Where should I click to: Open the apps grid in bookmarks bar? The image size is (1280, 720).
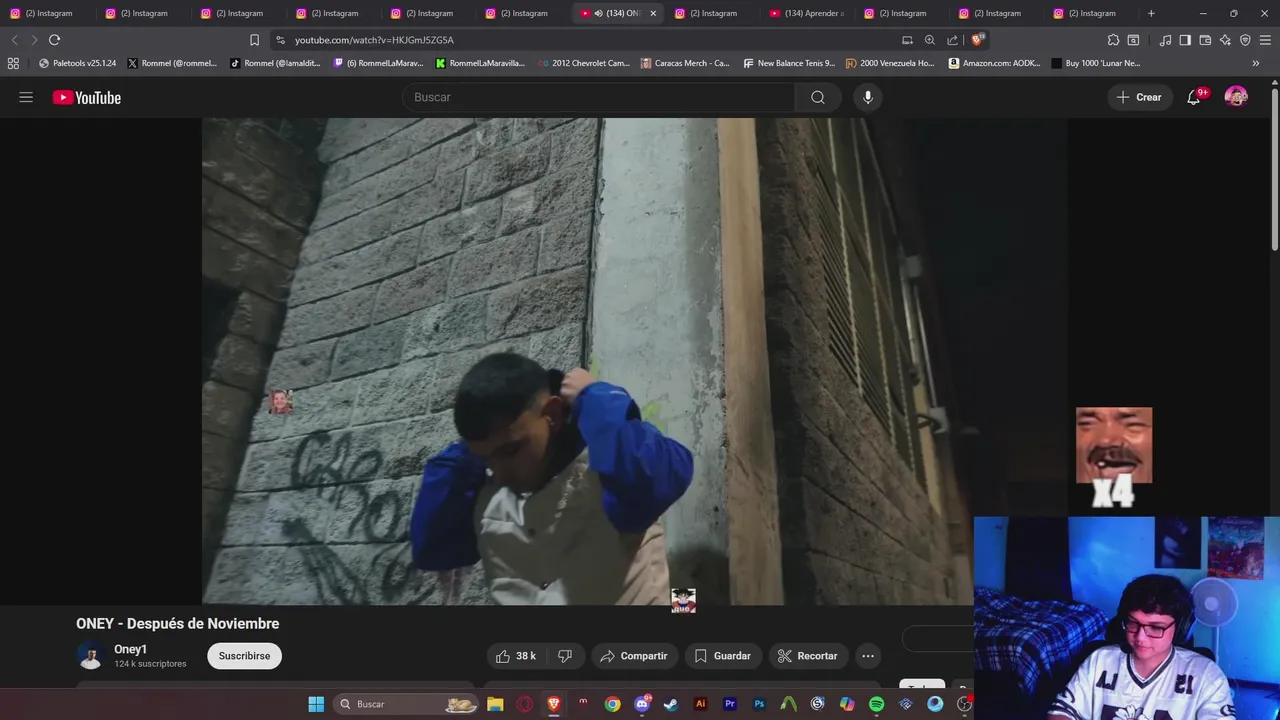coord(13,63)
